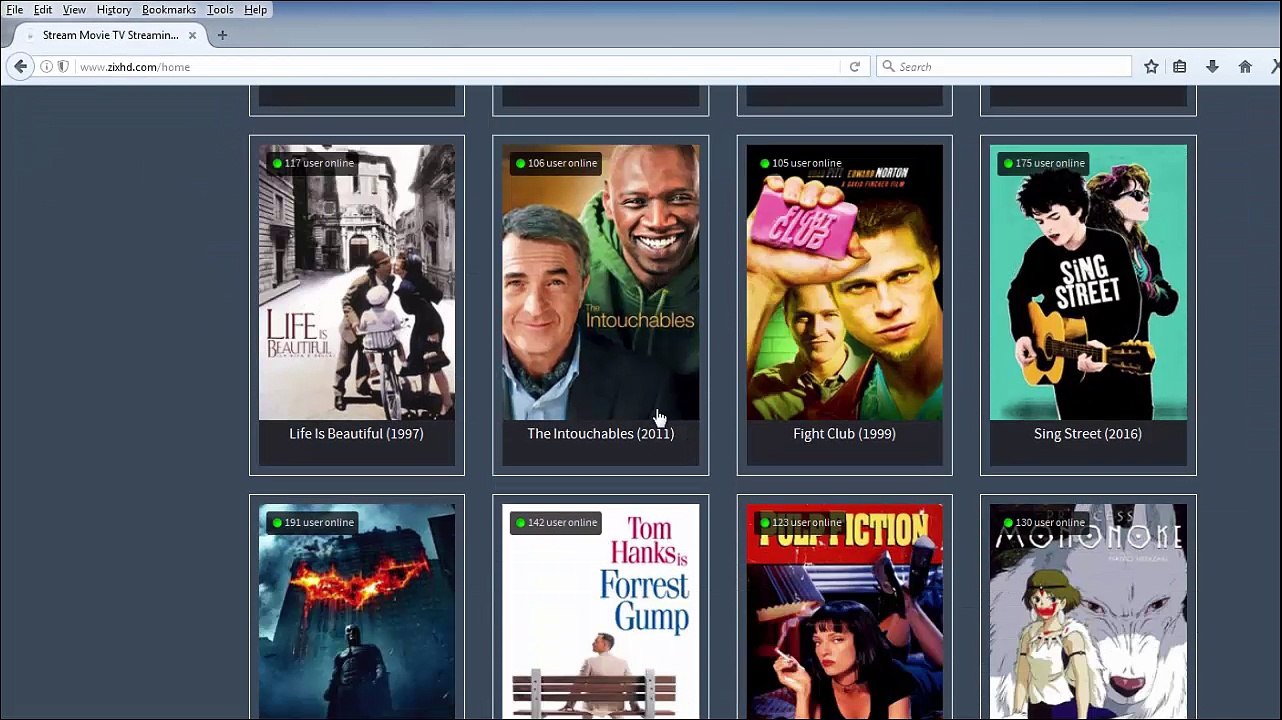Open The Intouchables poster
Image resolution: width=1282 pixels, height=720 pixels.
601,282
